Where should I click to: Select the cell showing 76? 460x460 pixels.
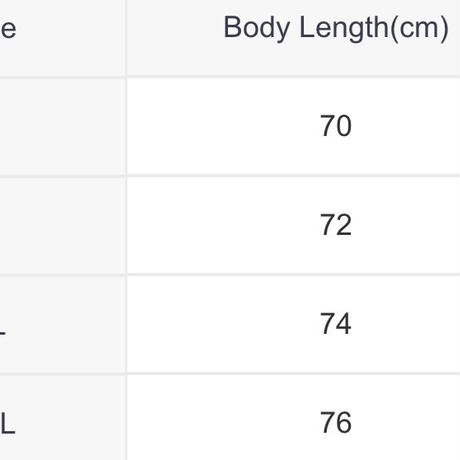point(293,417)
